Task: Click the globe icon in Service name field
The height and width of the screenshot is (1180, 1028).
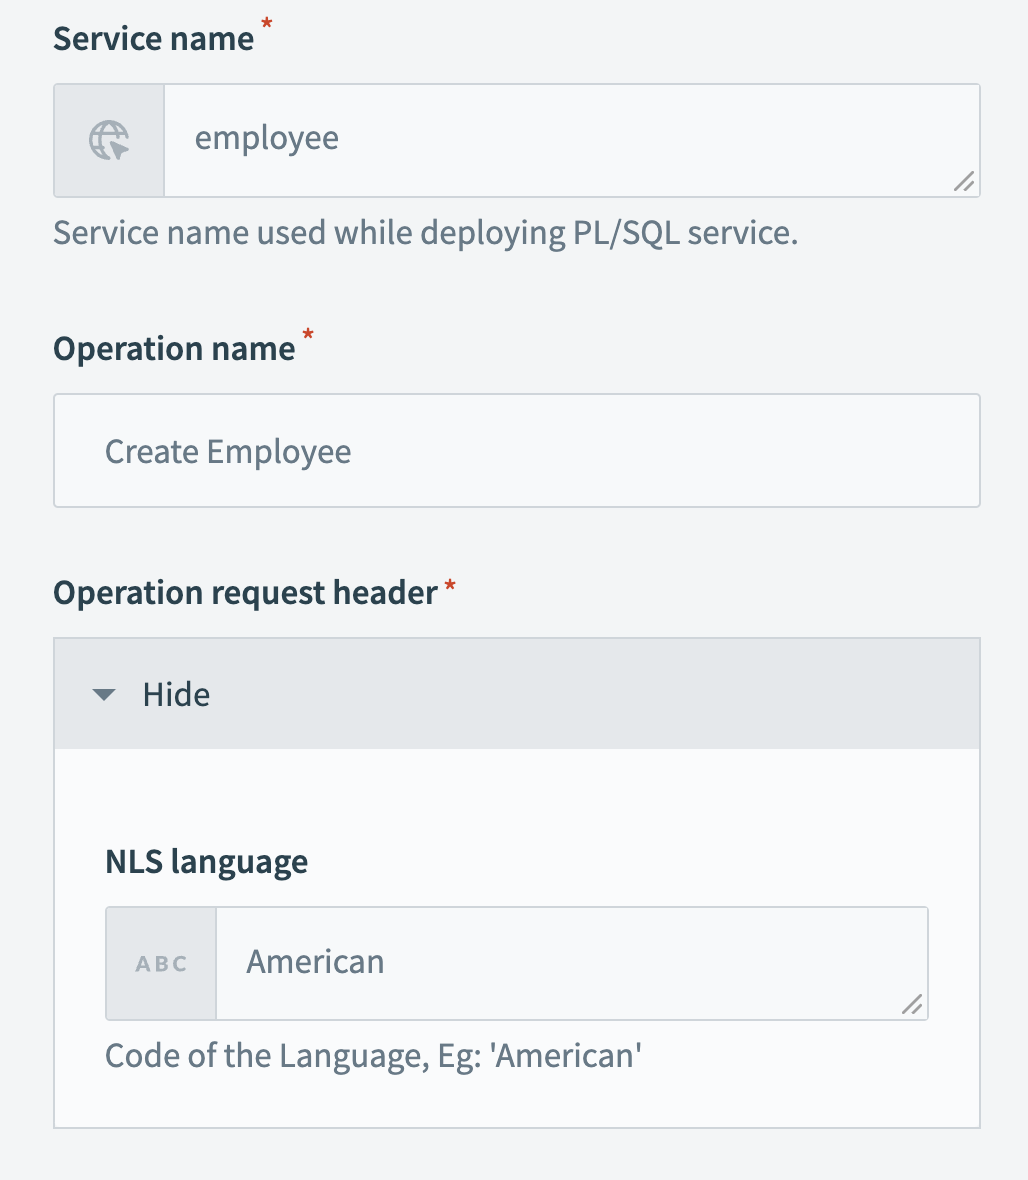Action: click(x=109, y=140)
